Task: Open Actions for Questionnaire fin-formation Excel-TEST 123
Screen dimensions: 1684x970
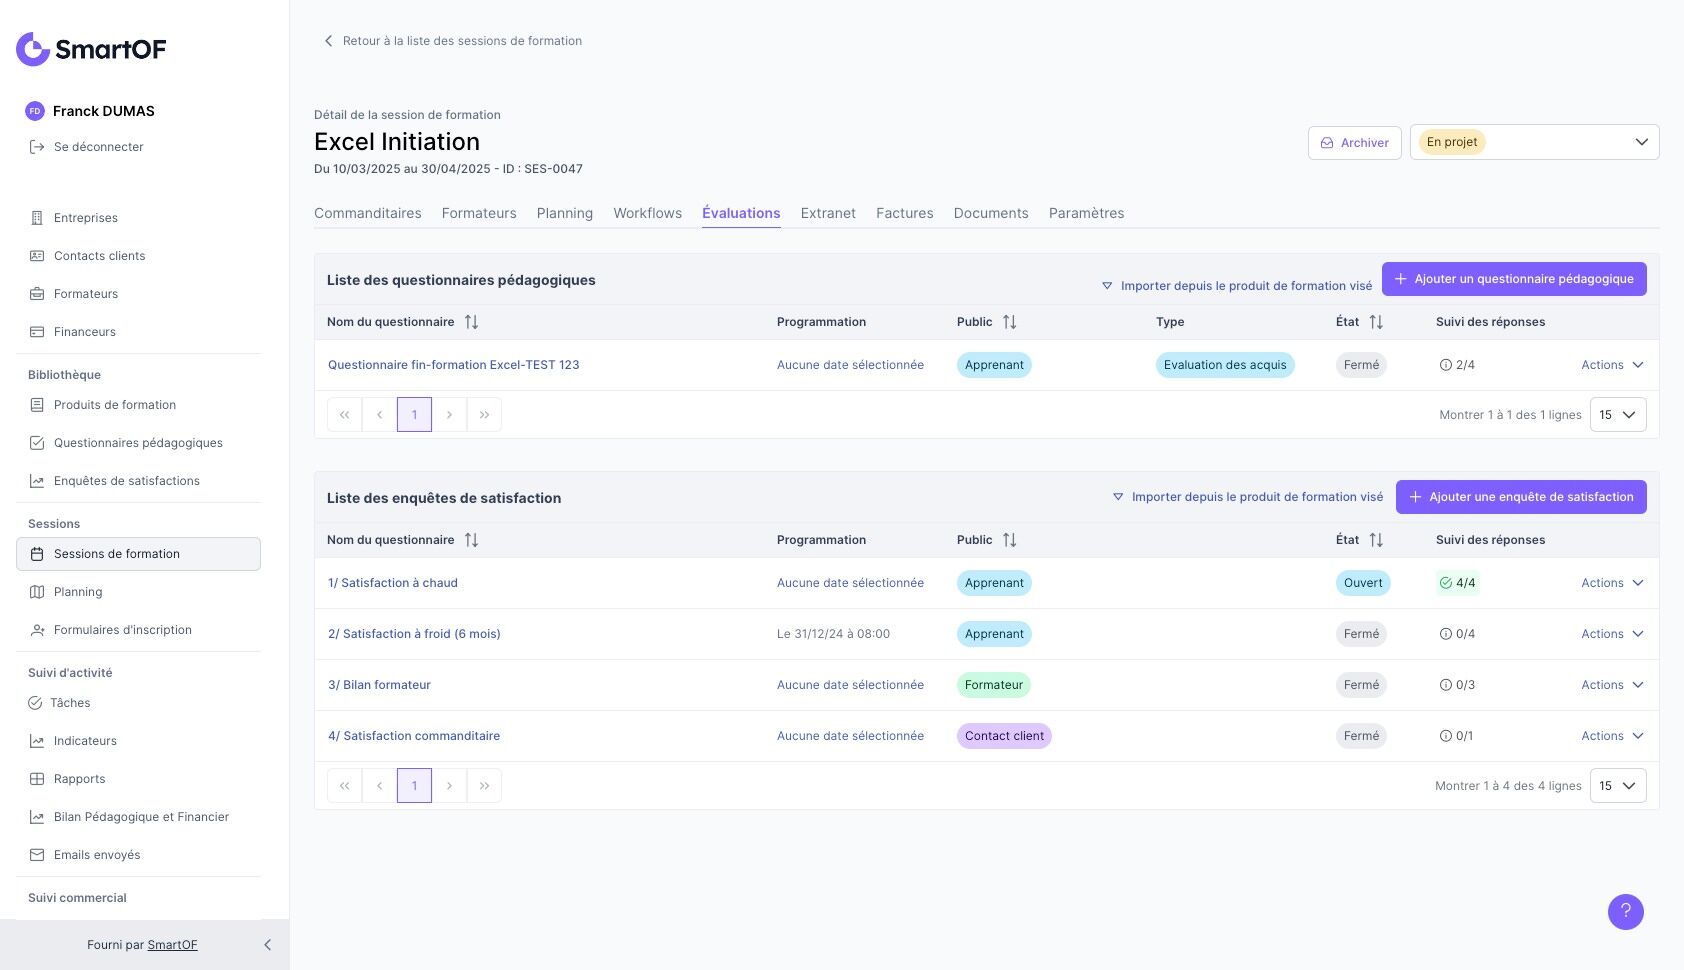Action: click(1612, 365)
